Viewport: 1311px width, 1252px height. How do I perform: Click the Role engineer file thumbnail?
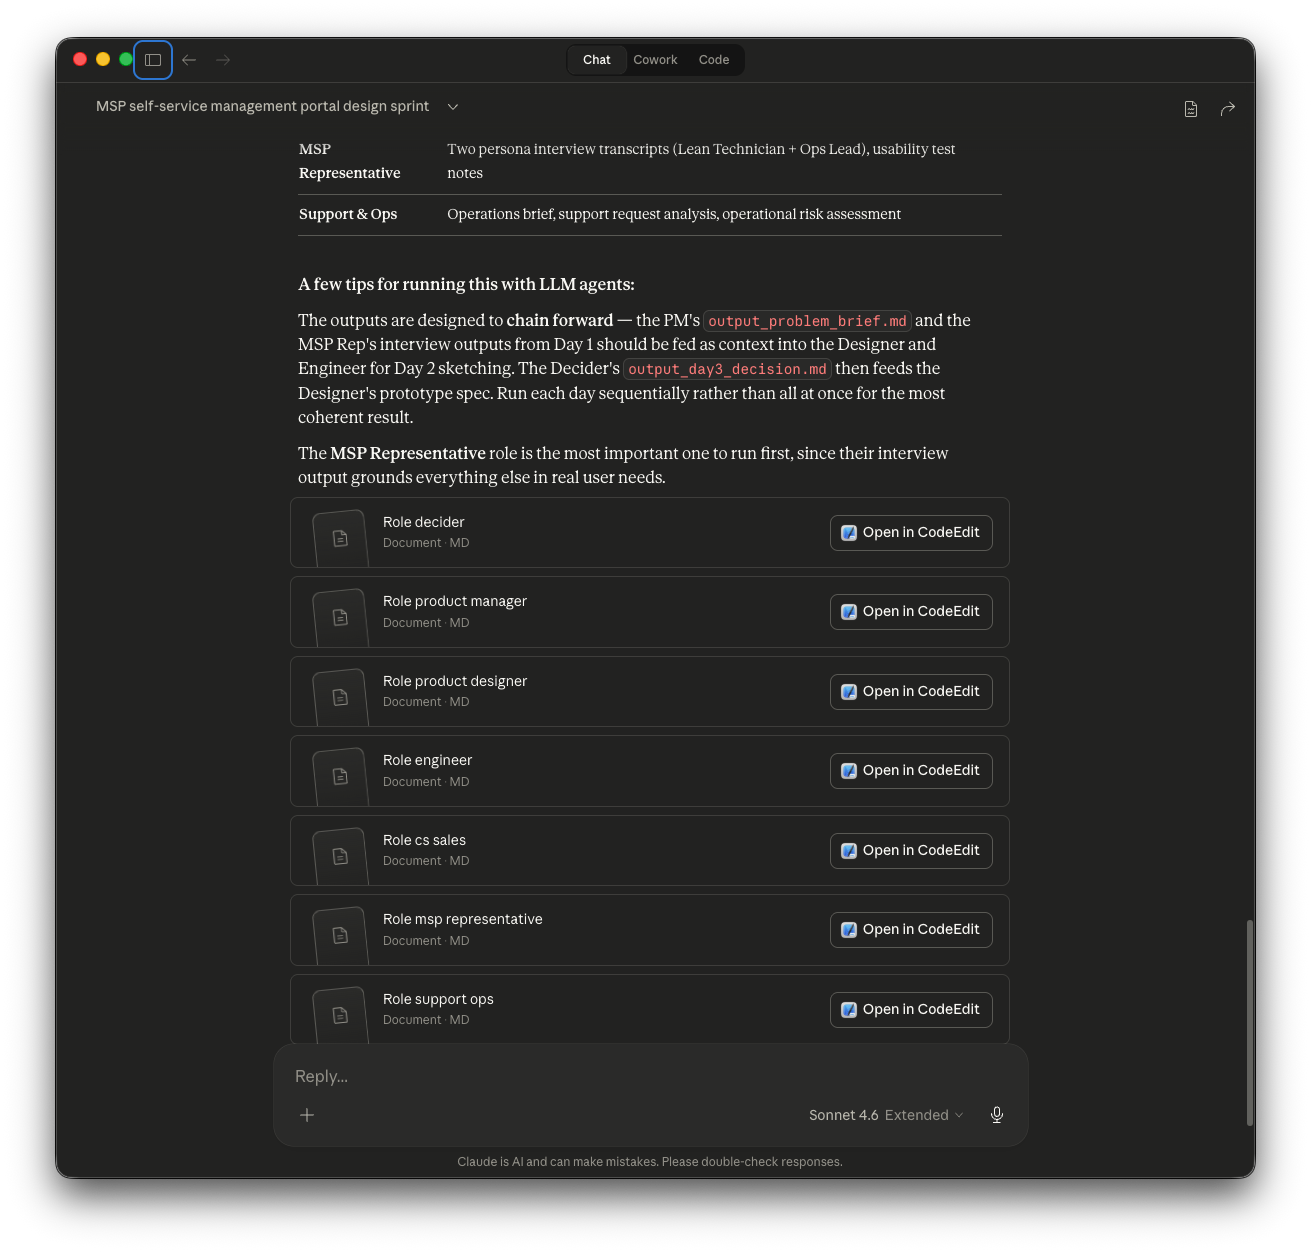(340, 776)
